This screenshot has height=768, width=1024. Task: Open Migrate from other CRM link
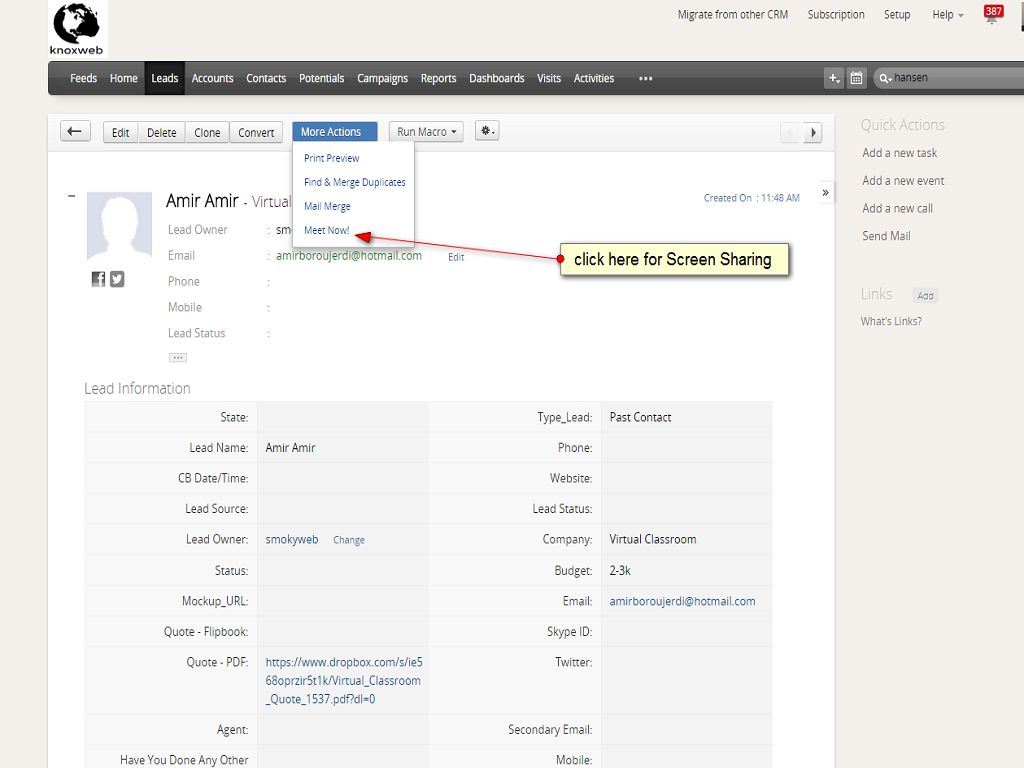coord(733,14)
